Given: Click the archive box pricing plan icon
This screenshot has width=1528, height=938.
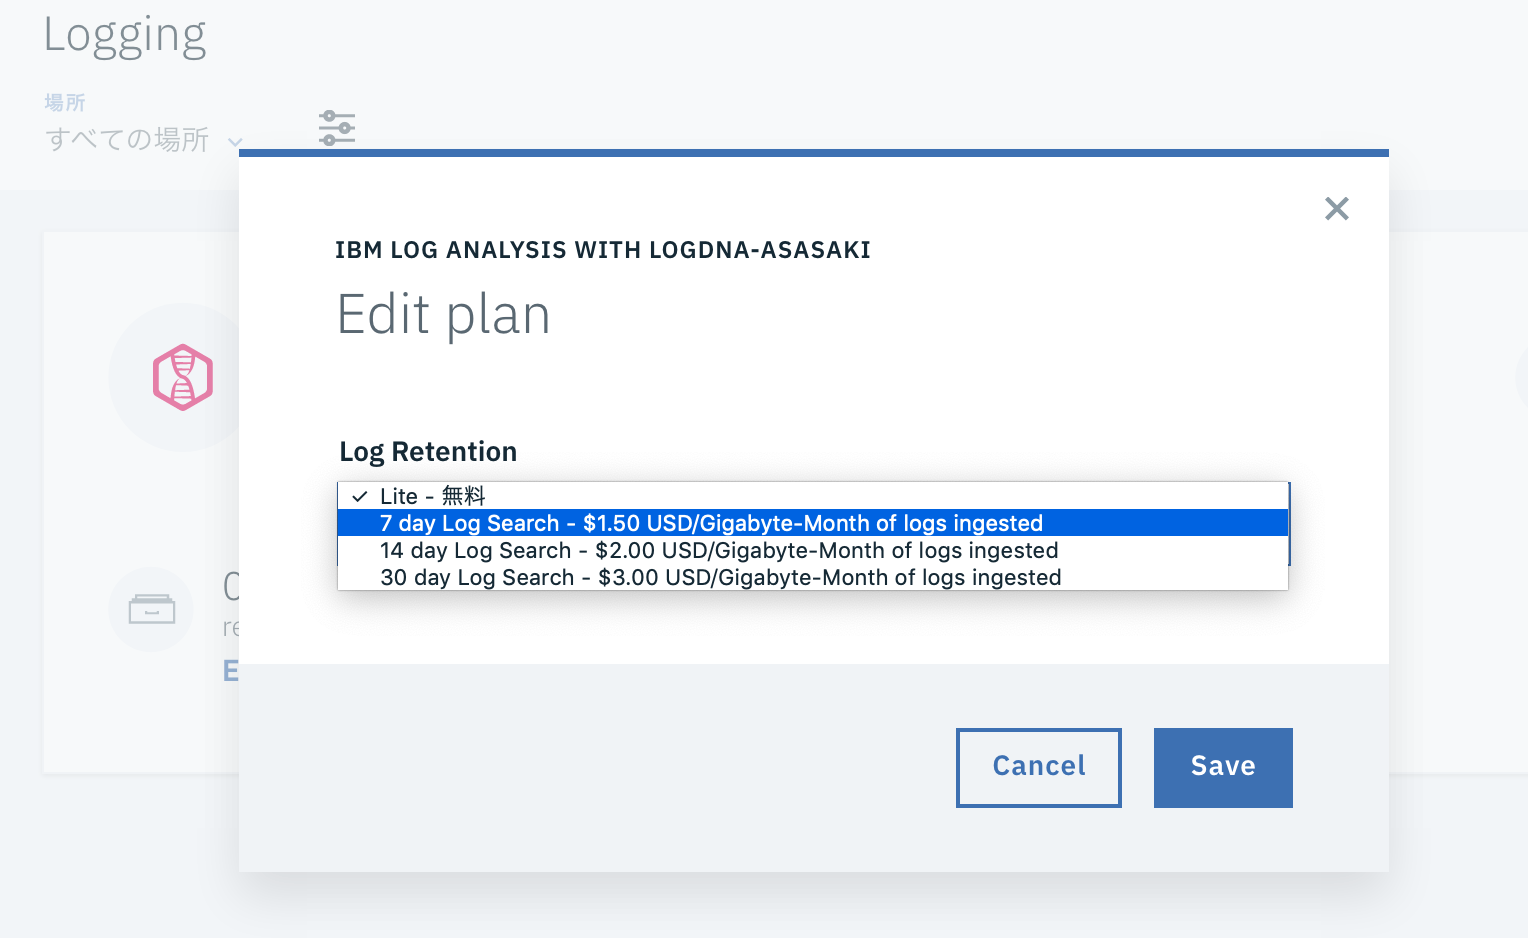Looking at the screenshot, I should point(150,609).
